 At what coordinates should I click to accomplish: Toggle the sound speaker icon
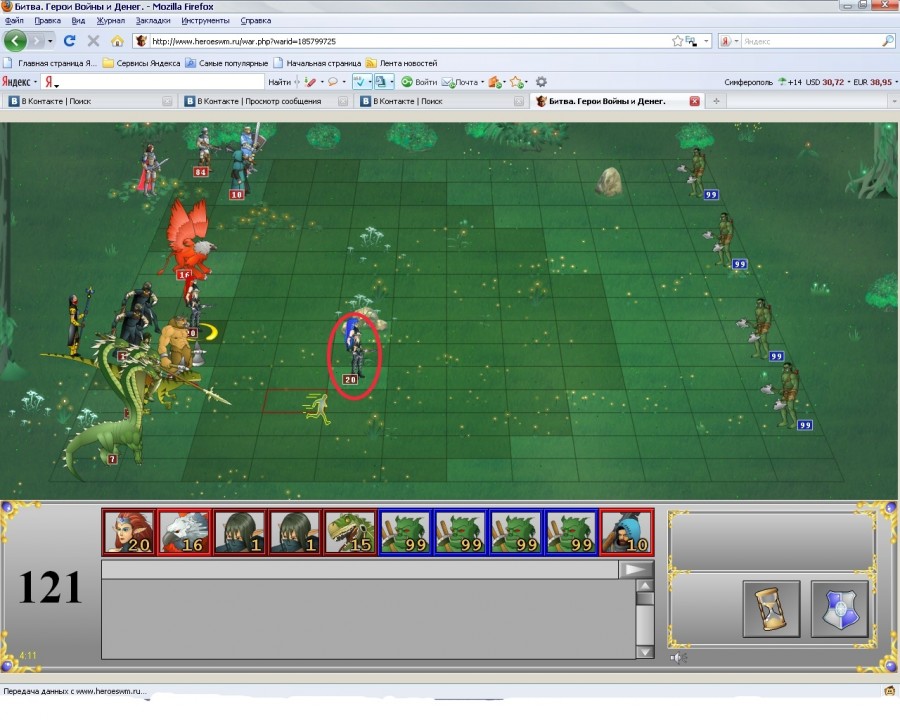click(678, 658)
